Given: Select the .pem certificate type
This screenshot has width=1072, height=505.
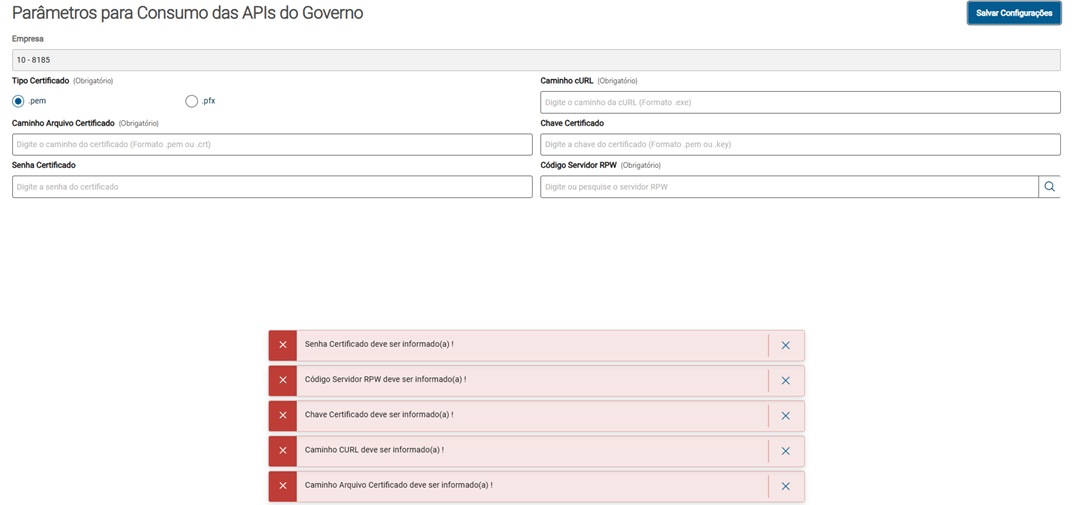Looking at the screenshot, I should point(18,101).
